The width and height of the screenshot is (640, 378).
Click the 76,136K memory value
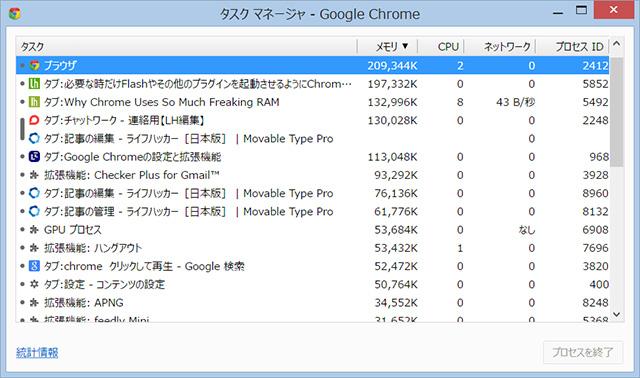(396, 193)
